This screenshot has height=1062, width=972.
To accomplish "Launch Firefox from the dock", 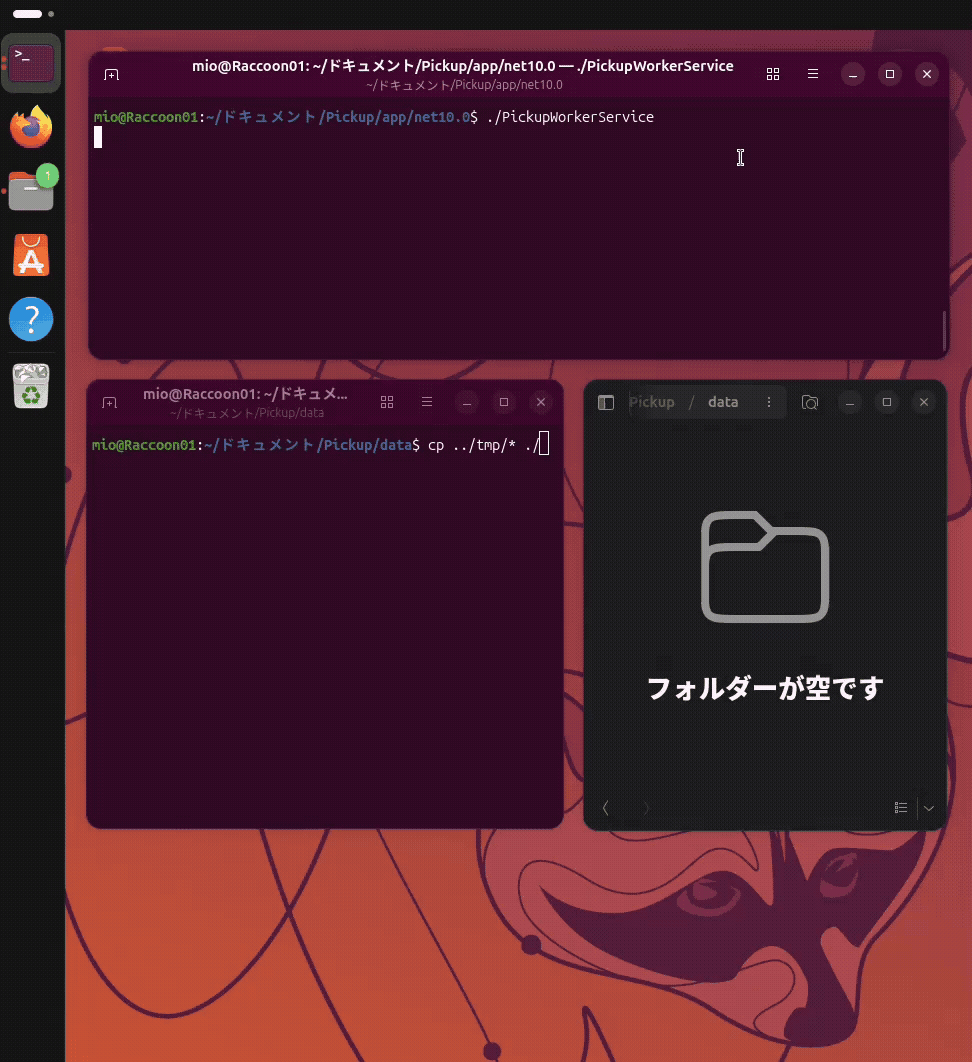I will point(31,127).
